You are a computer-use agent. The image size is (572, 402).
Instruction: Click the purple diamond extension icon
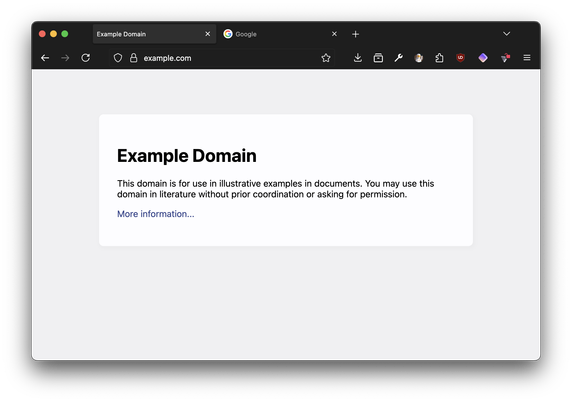(483, 58)
